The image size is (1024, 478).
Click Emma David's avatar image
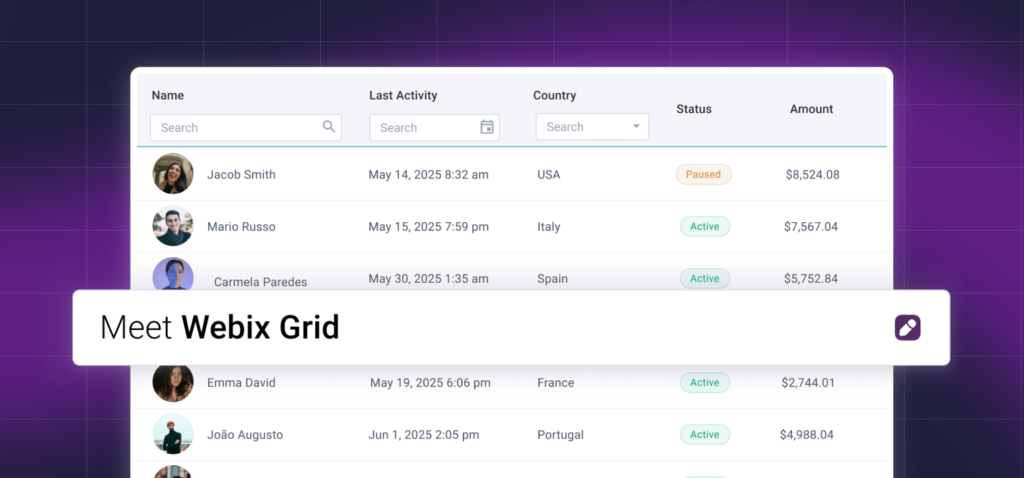pyautogui.click(x=173, y=383)
